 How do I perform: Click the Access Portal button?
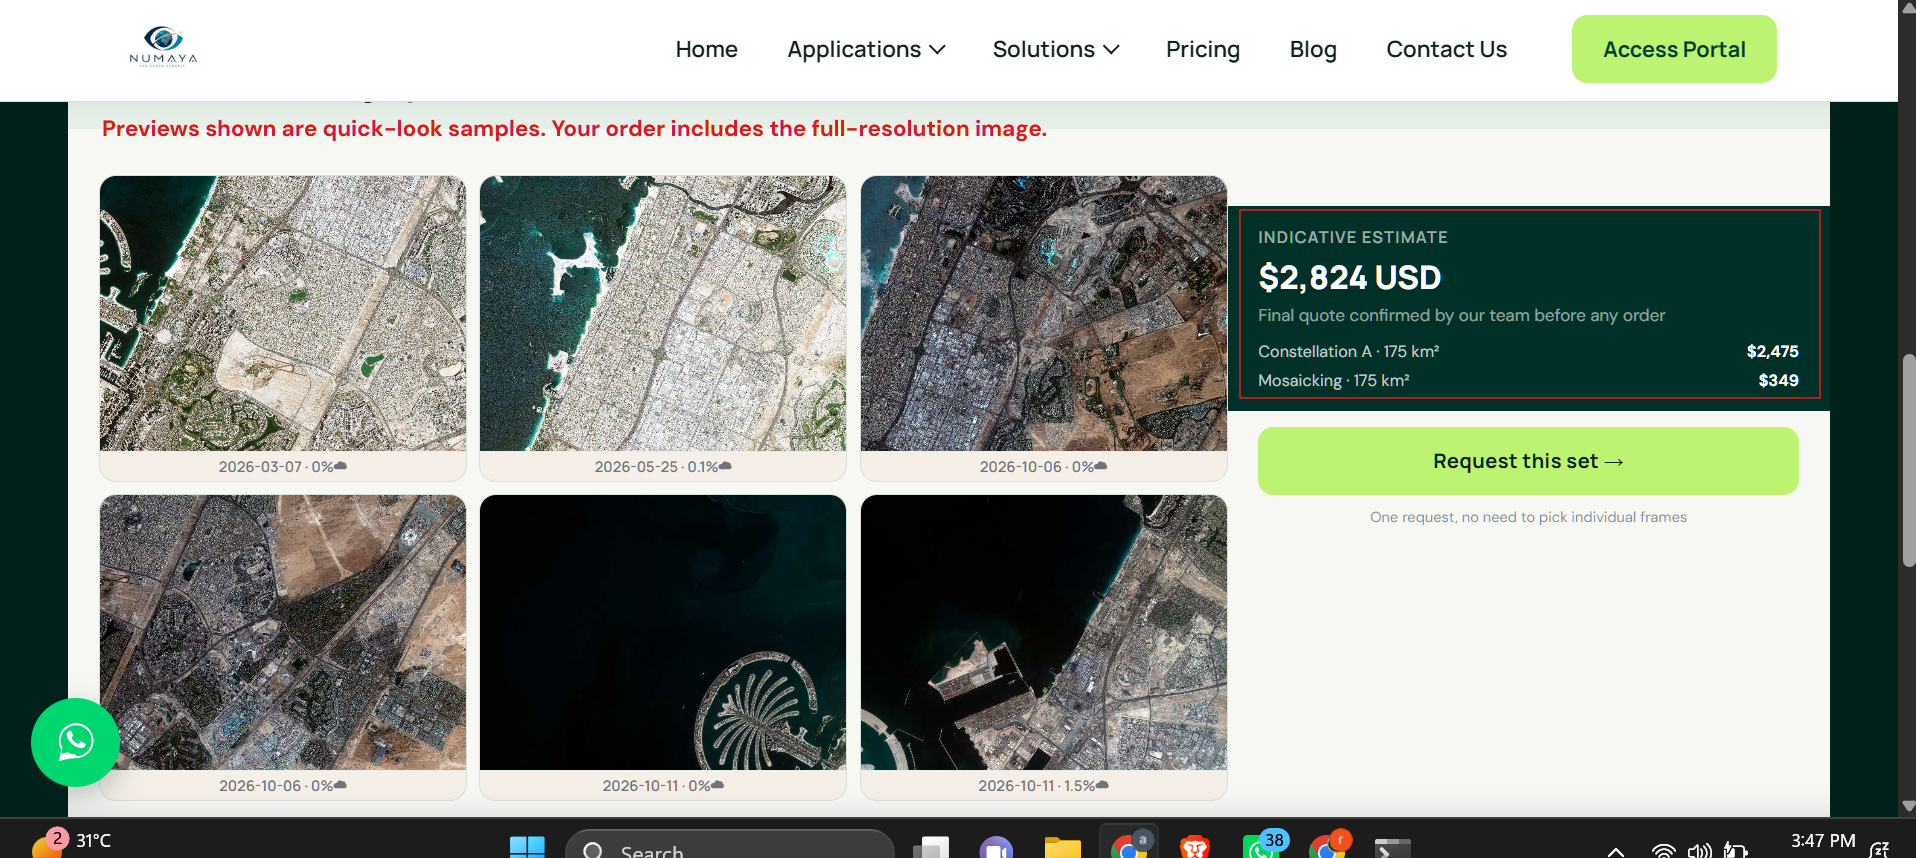click(x=1674, y=49)
